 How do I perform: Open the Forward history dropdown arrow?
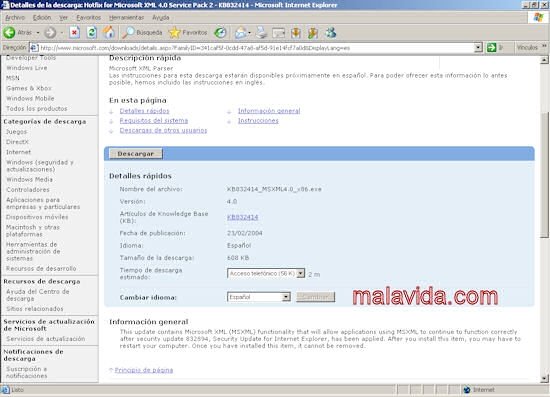tap(62, 33)
